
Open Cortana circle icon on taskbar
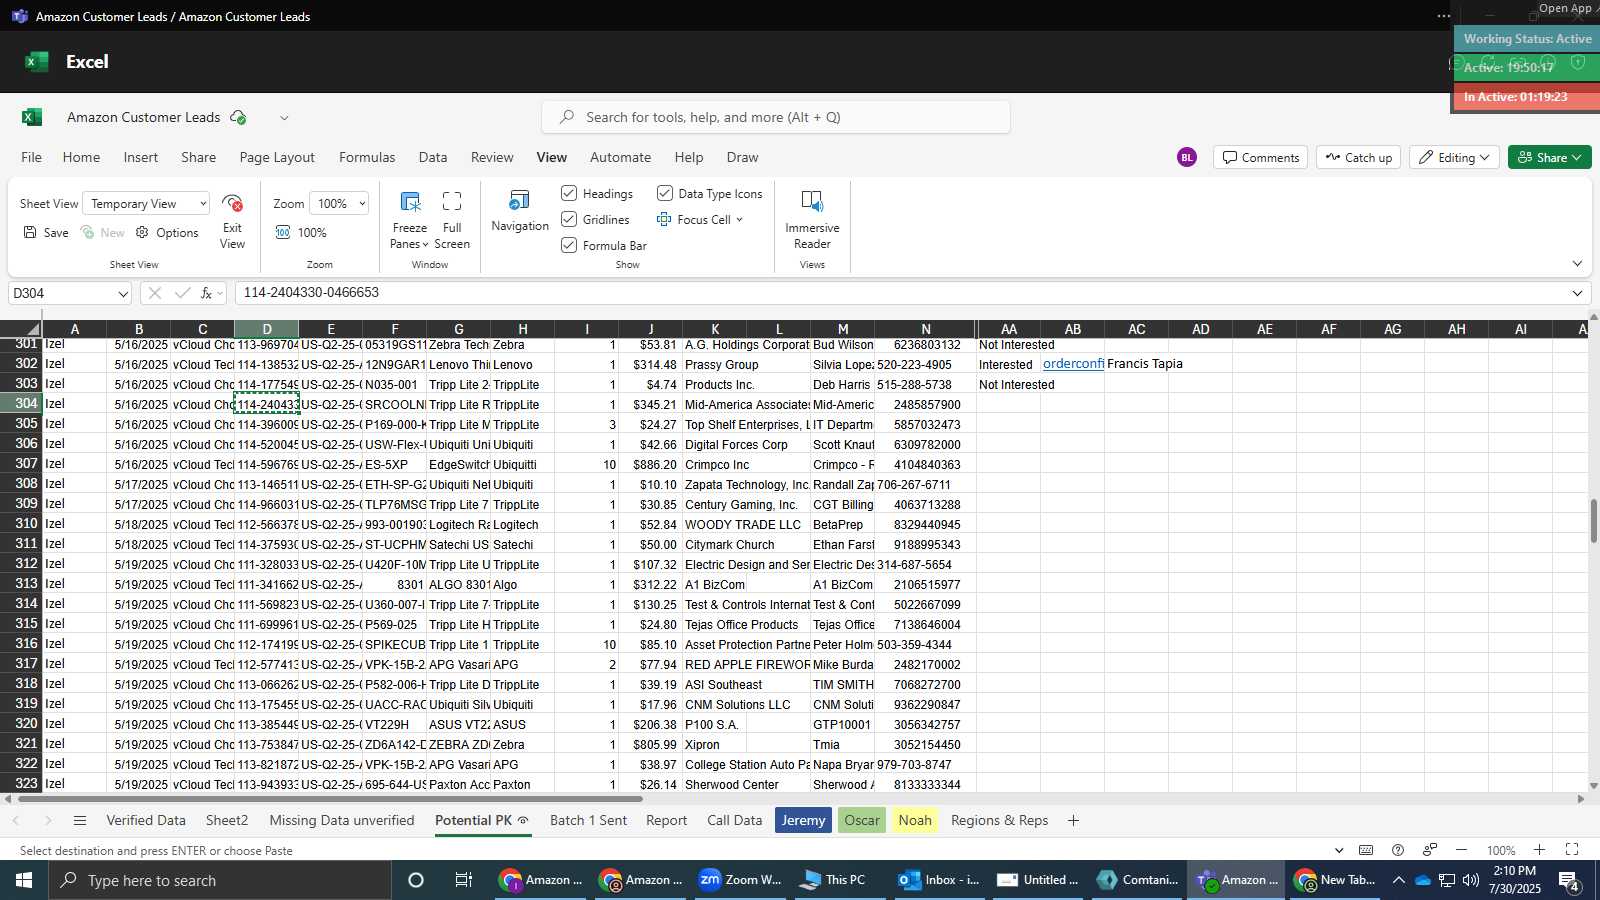pyautogui.click(x=416, y=880)
